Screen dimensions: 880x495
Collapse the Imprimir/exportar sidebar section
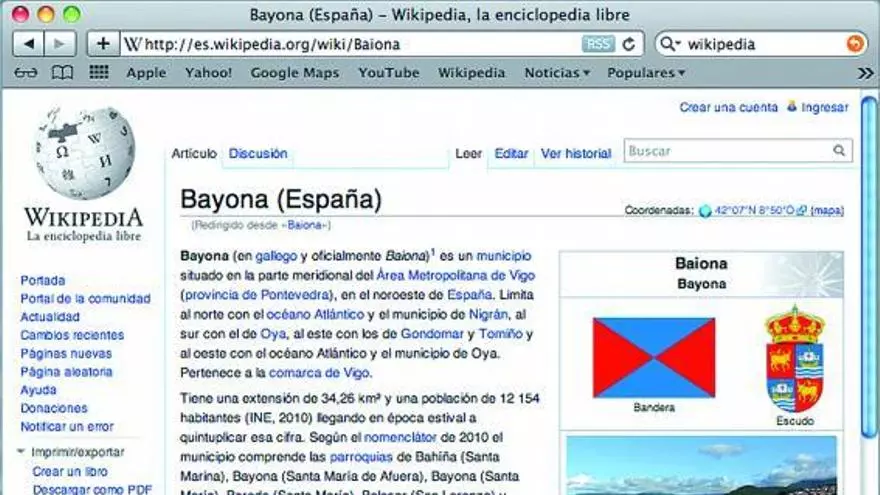pos(21,452)
